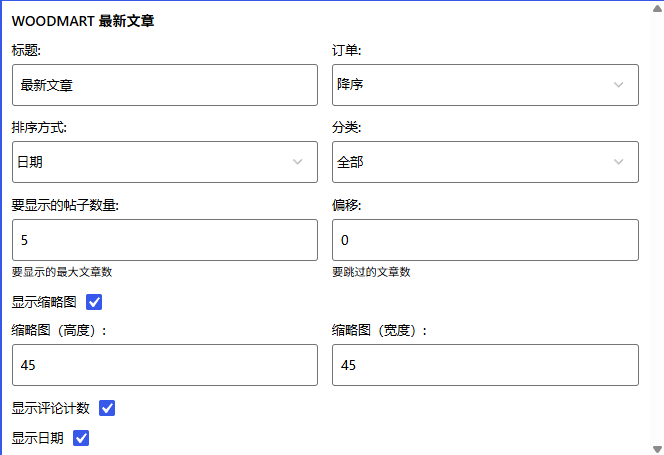Click the scrollbar down arrow
The height and width of the screenshot is (455, 664).
pyautogui.click(x=657, y=449)
